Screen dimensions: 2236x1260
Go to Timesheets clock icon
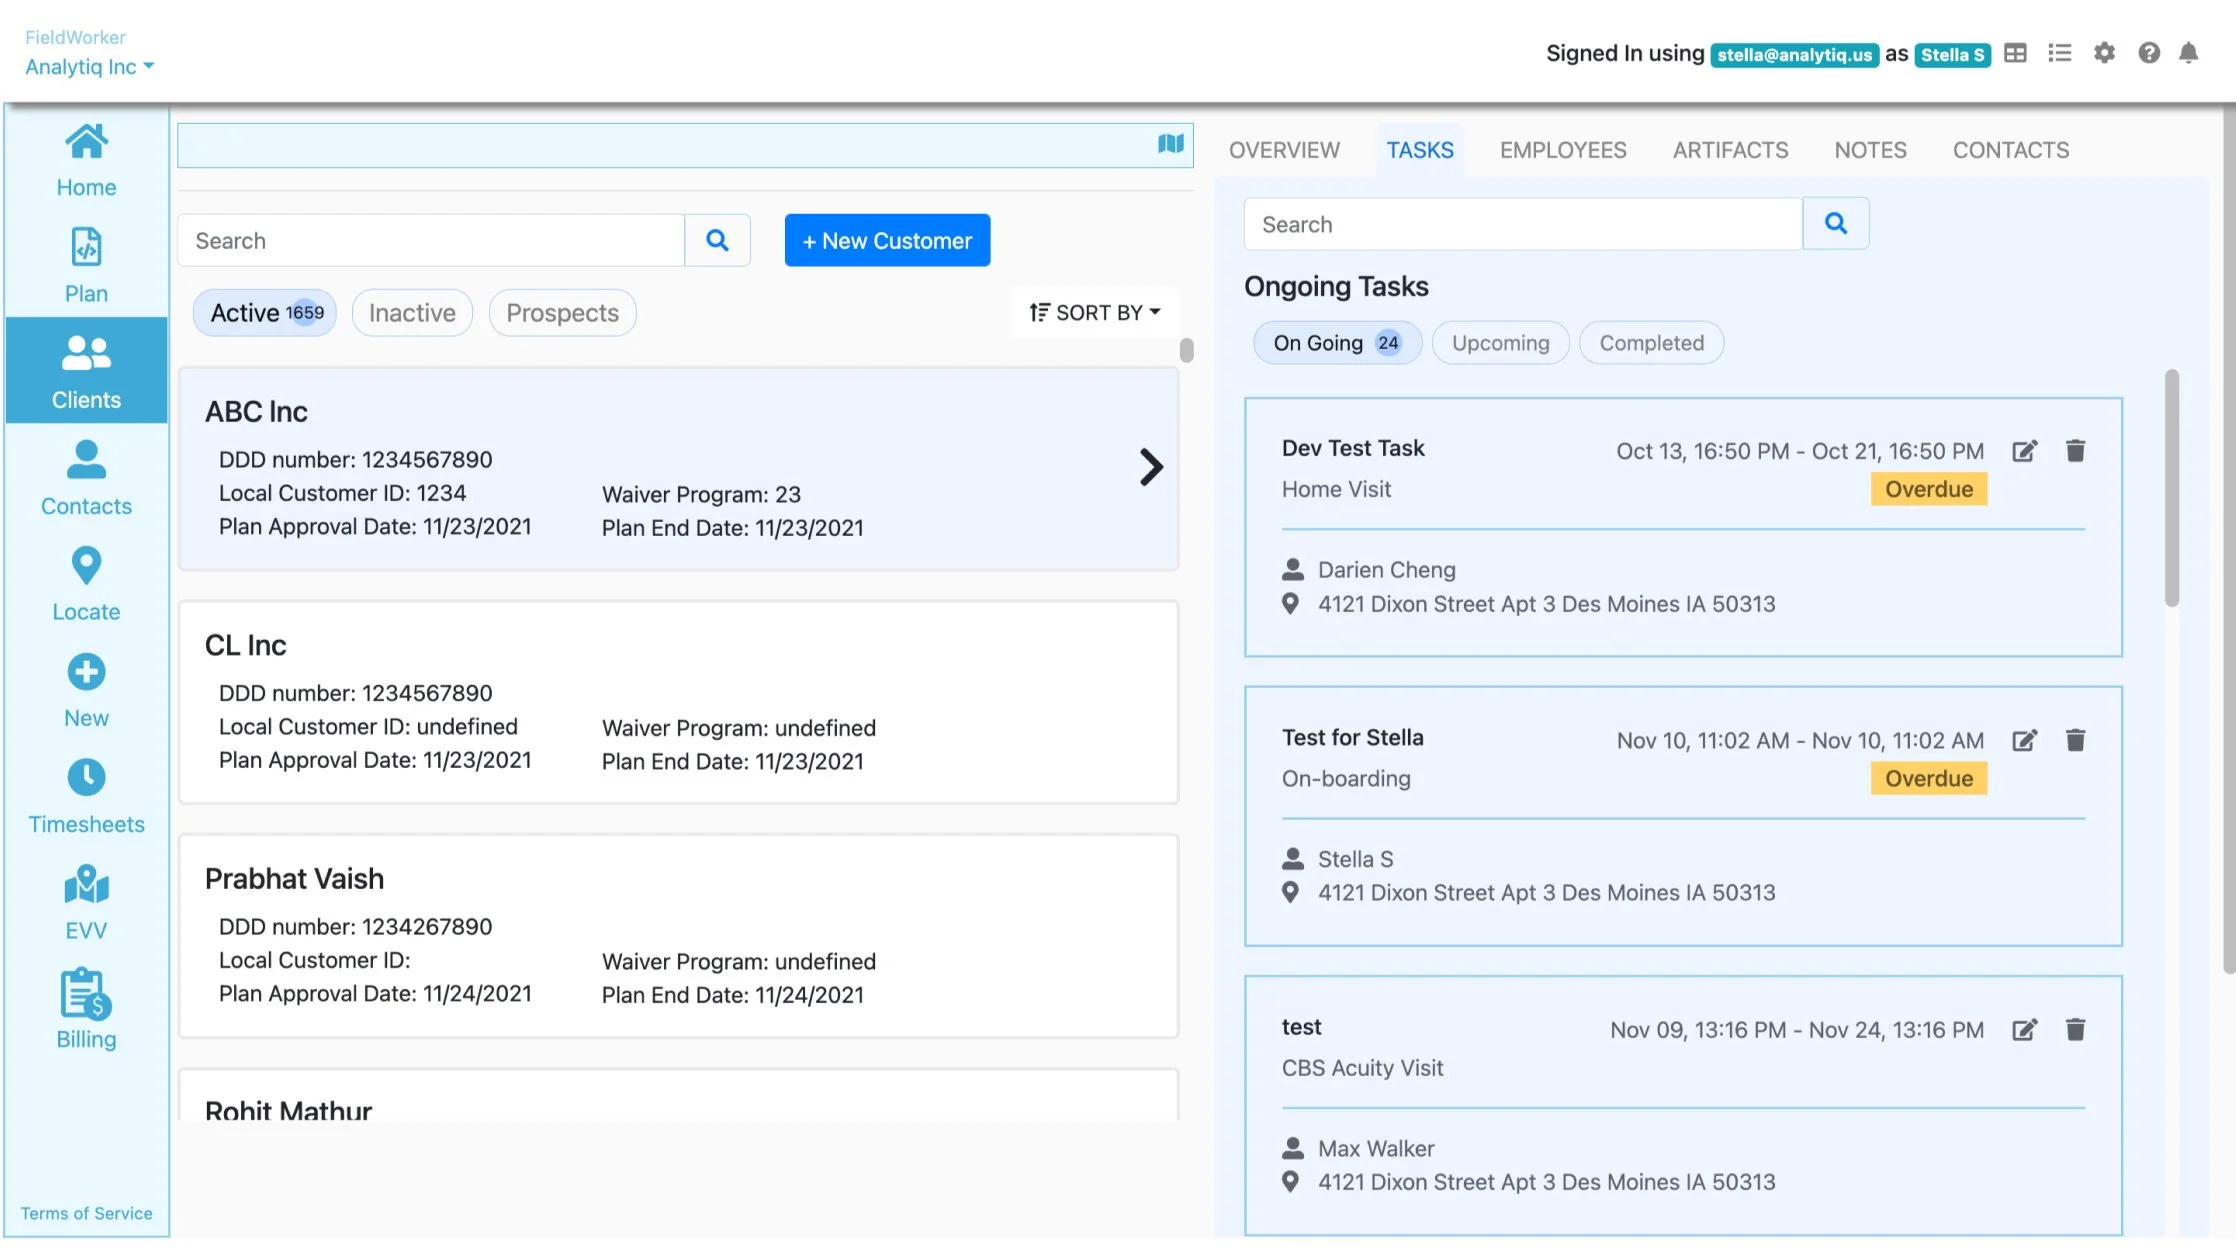click(86, 778)
